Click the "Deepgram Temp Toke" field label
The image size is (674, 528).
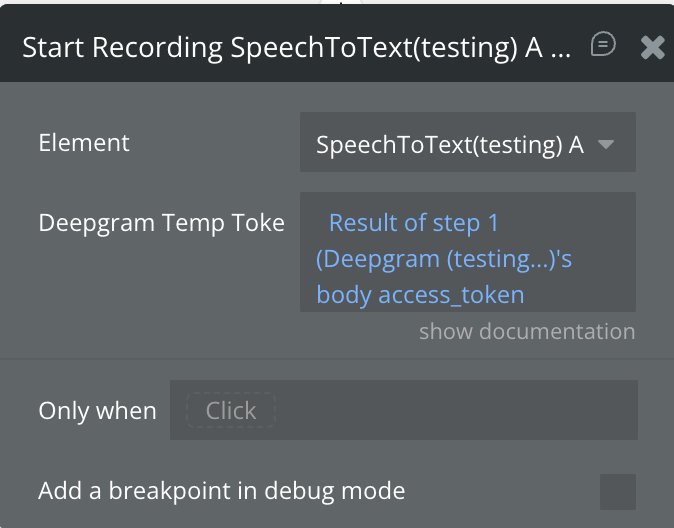161,222
